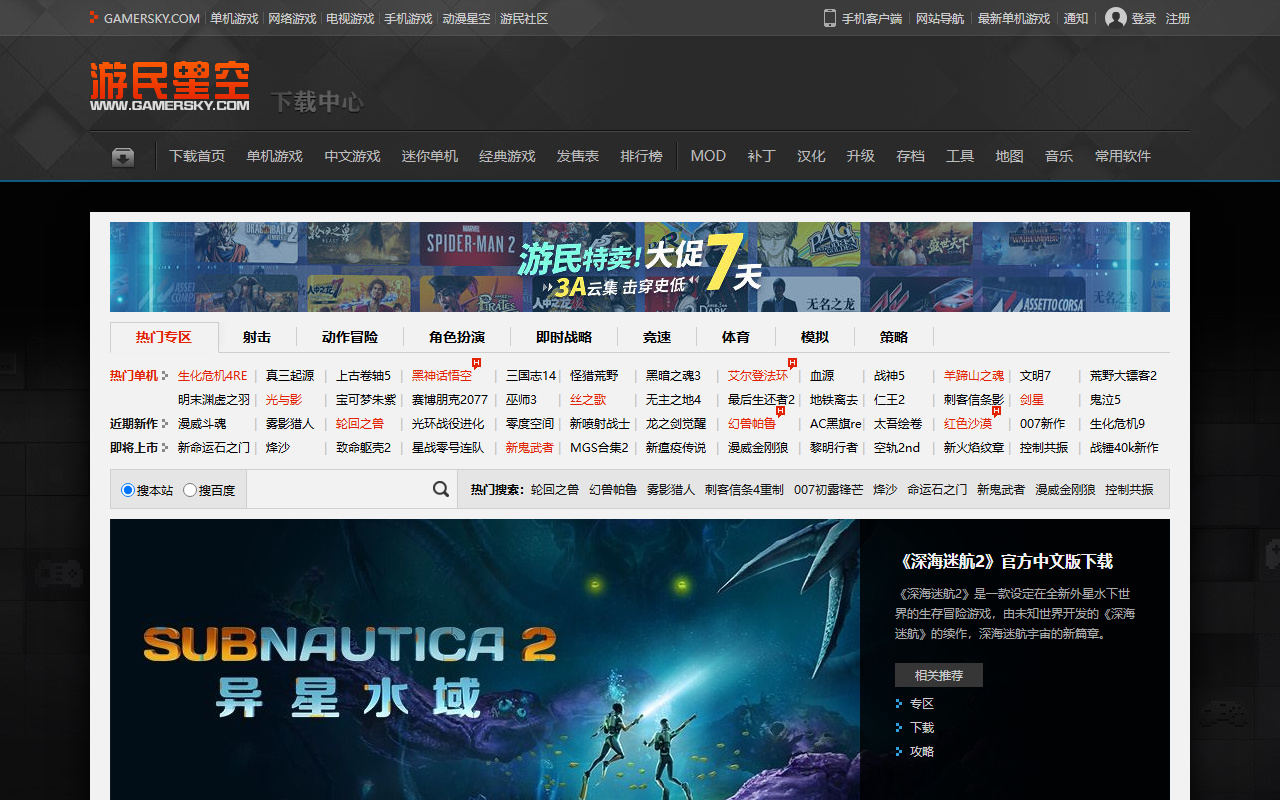Select the 体育 tab
The width and height of the screenshot is (1280, 800).
[736, 337]
